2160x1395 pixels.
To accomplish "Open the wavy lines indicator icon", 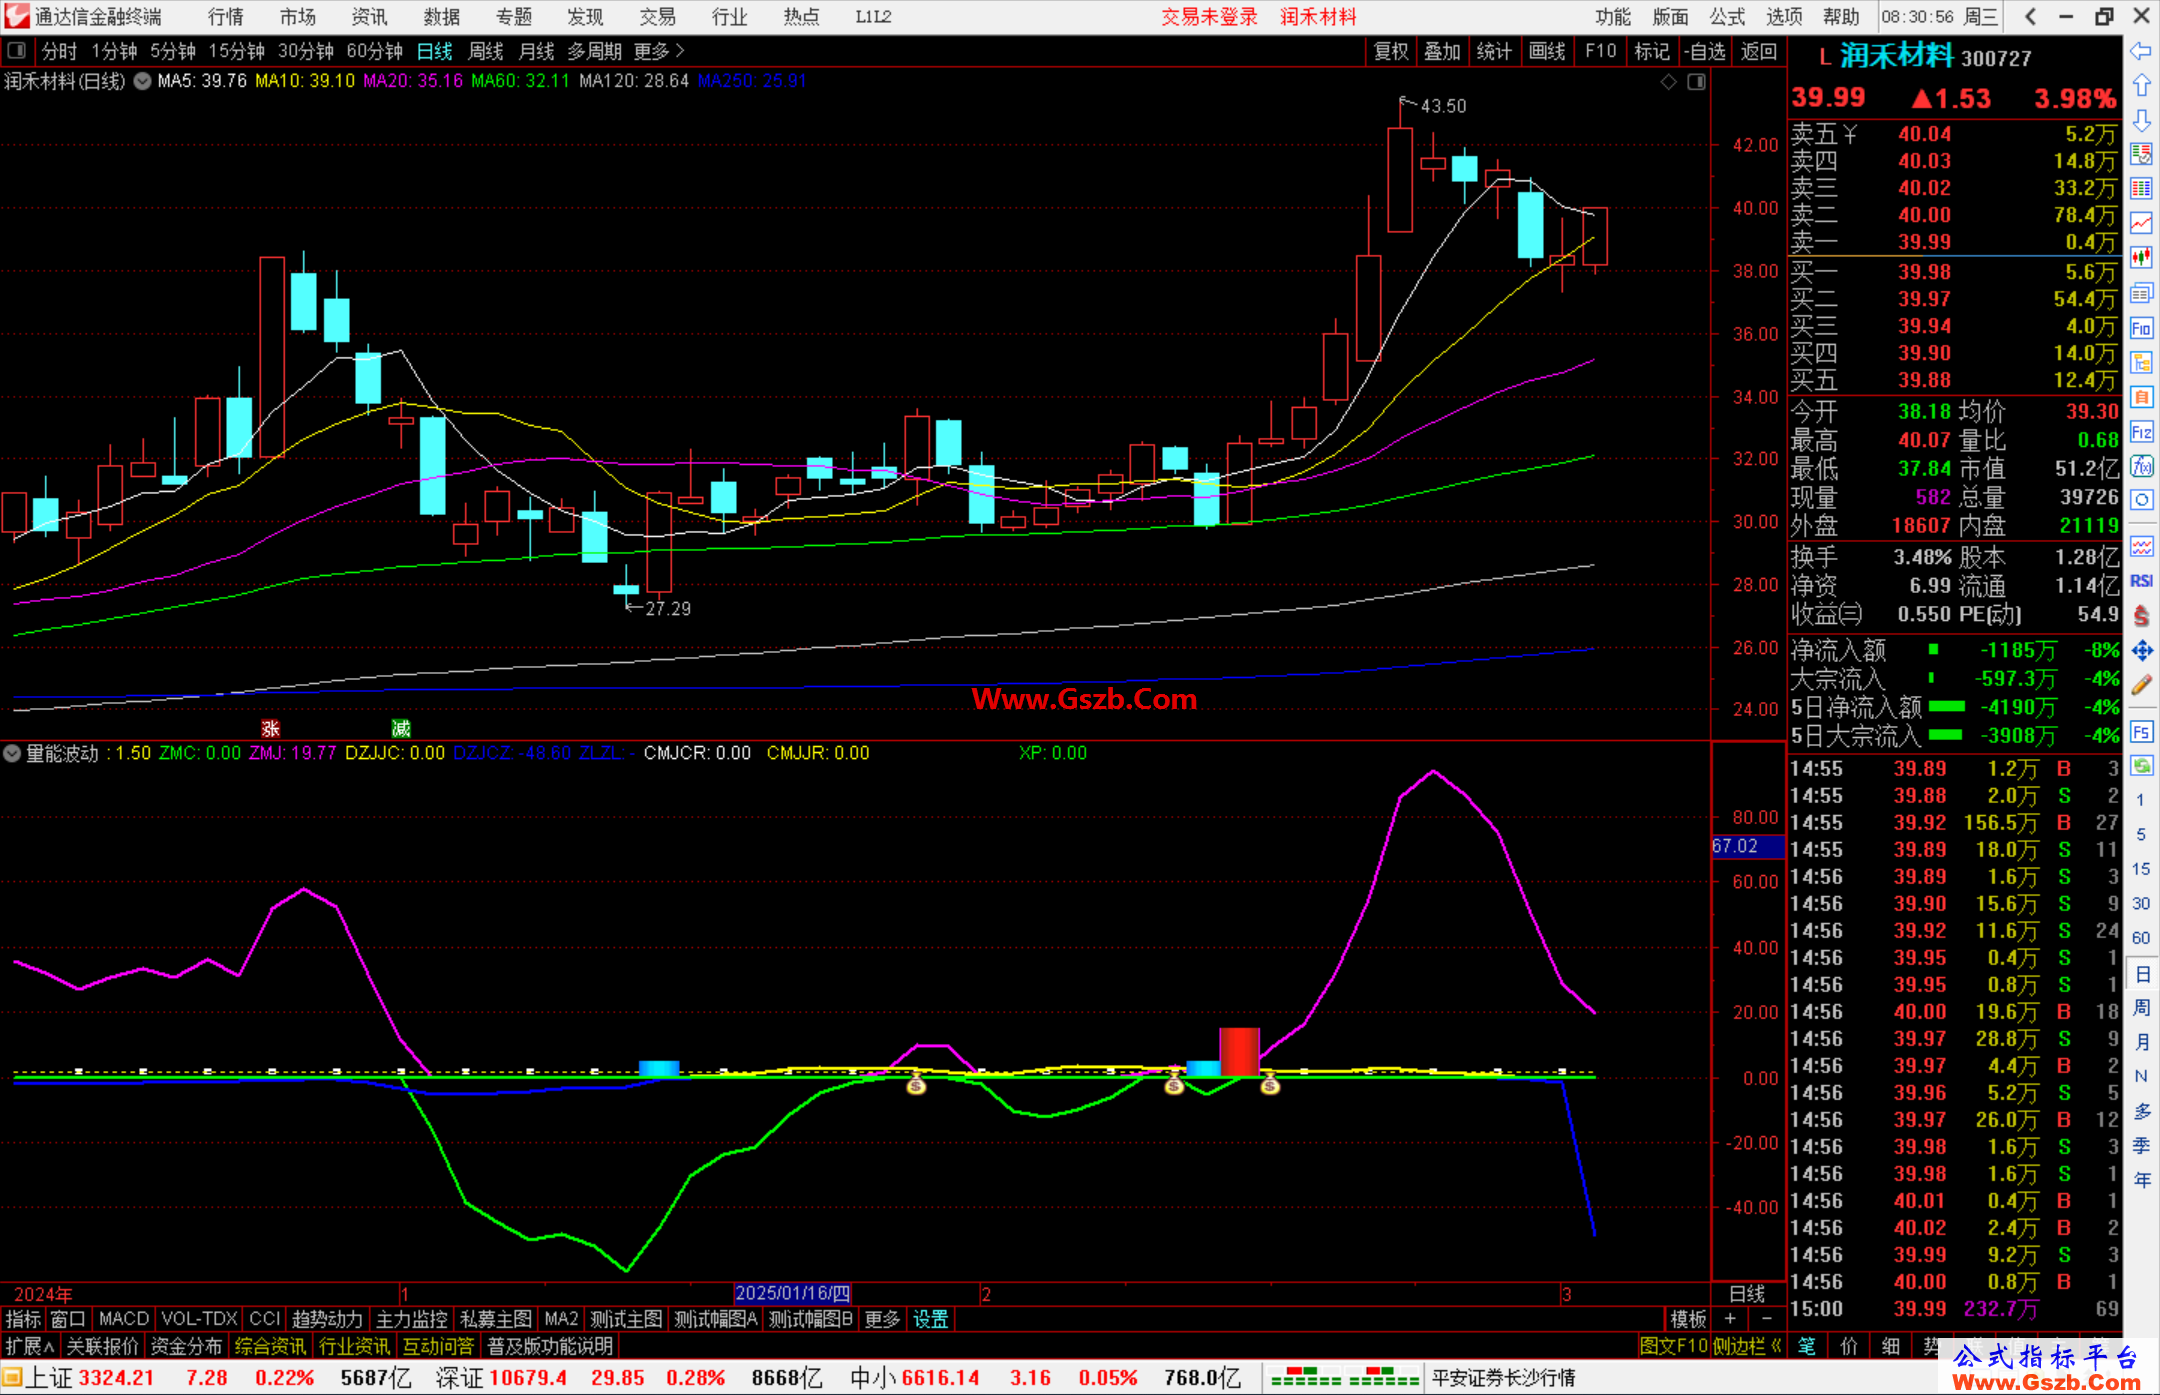I will click(2141, 546).
